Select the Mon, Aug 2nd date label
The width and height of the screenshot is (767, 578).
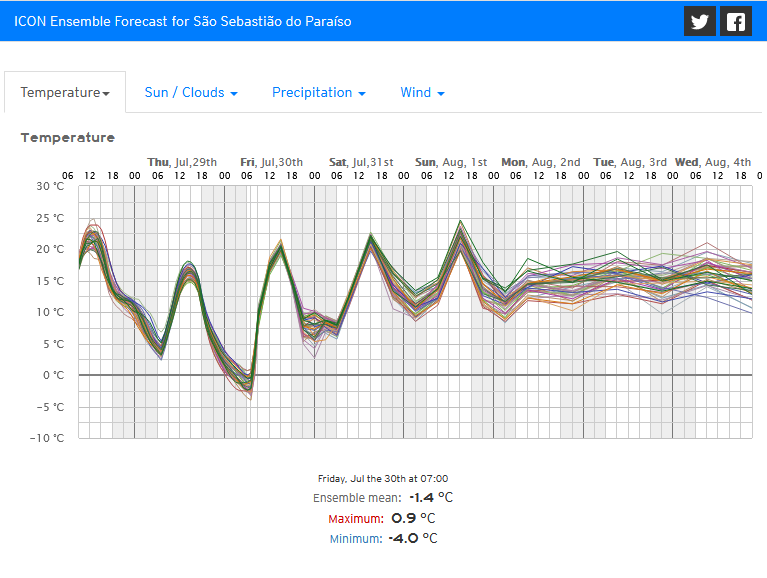[x=541, y=162]
